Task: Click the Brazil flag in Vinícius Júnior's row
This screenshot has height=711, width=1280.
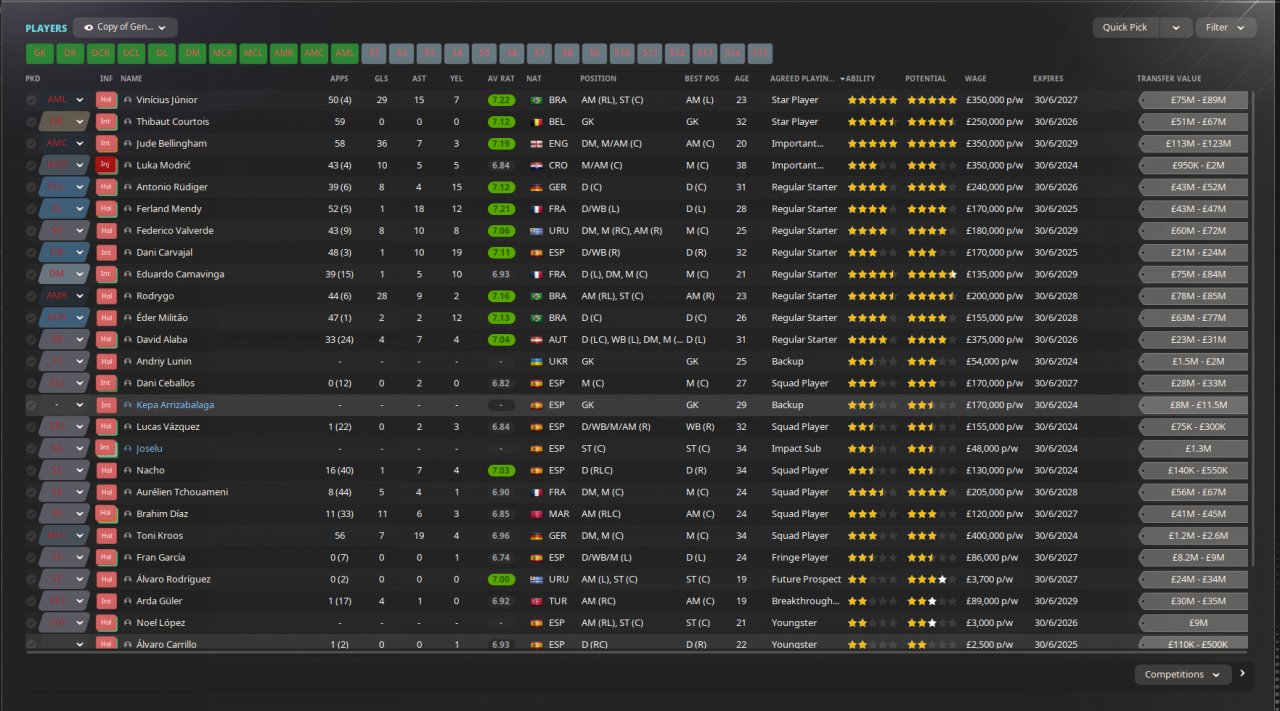Action: coord(536,100)
